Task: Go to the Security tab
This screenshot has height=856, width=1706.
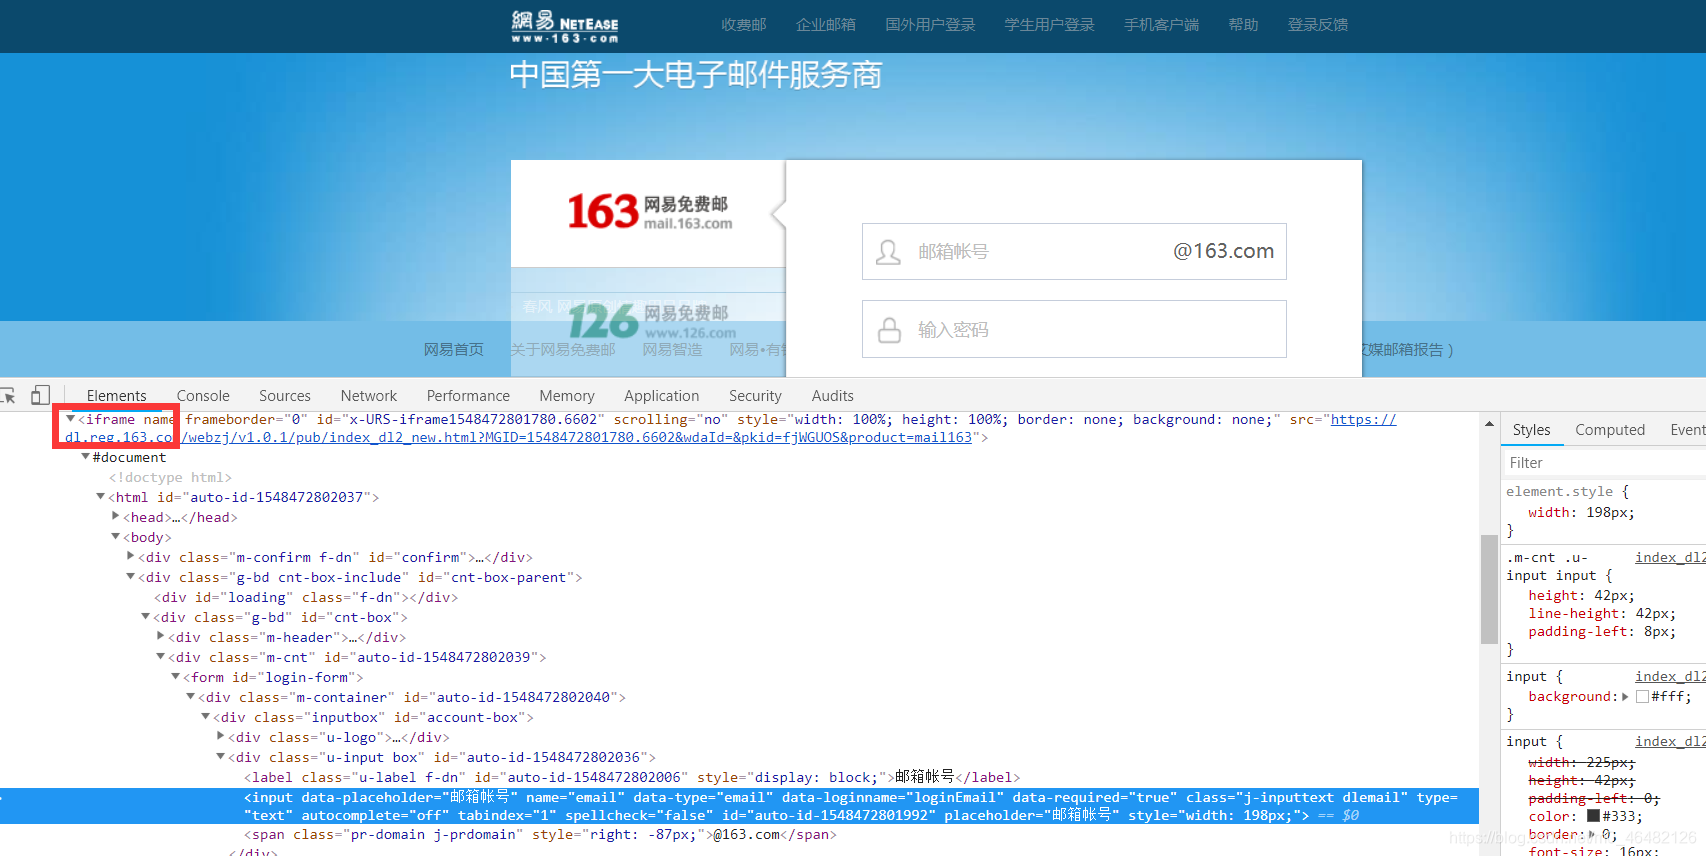Action: tap(755, 396)
